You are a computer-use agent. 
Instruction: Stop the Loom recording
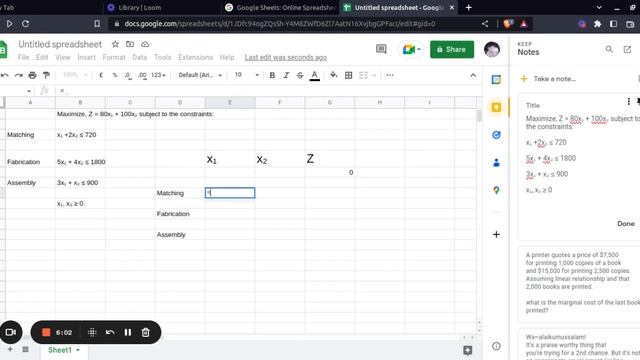(x=46, y=332)
